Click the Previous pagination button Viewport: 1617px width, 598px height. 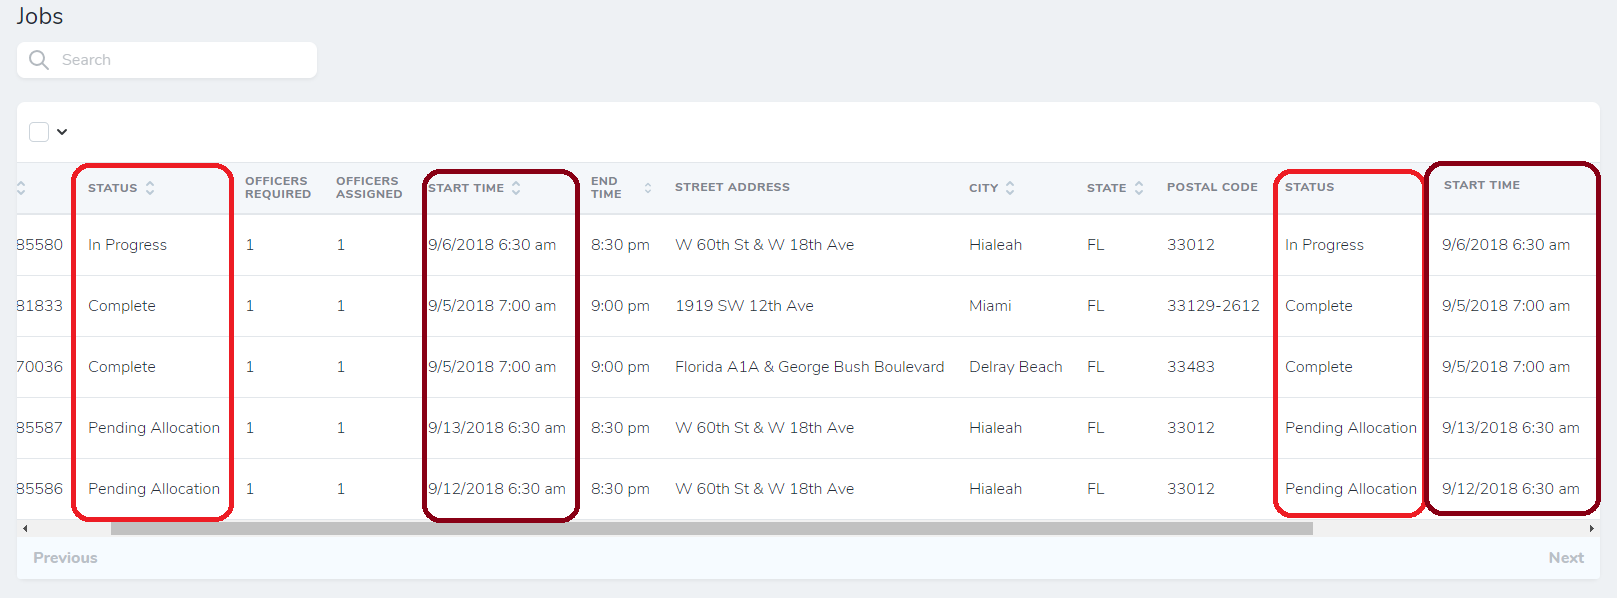coord(64,557)
